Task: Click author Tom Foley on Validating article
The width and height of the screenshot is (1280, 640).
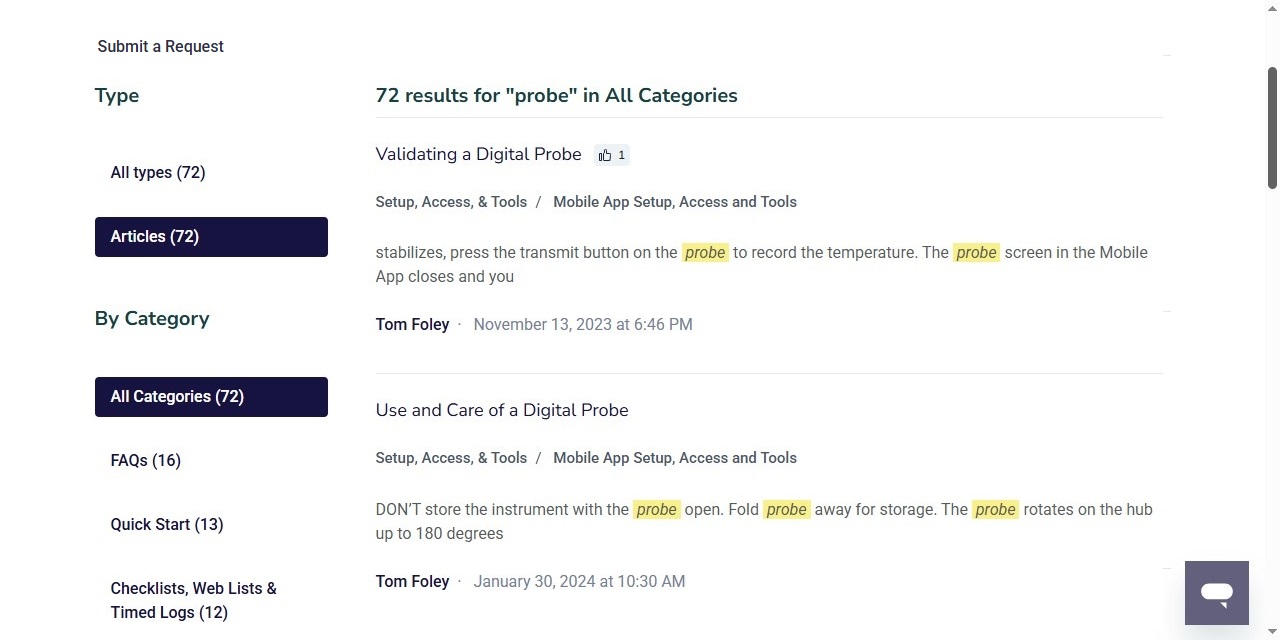Action: (x=412, y=325)
